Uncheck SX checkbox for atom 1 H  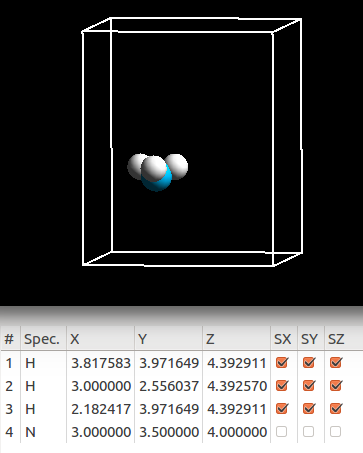click(282, 363)
